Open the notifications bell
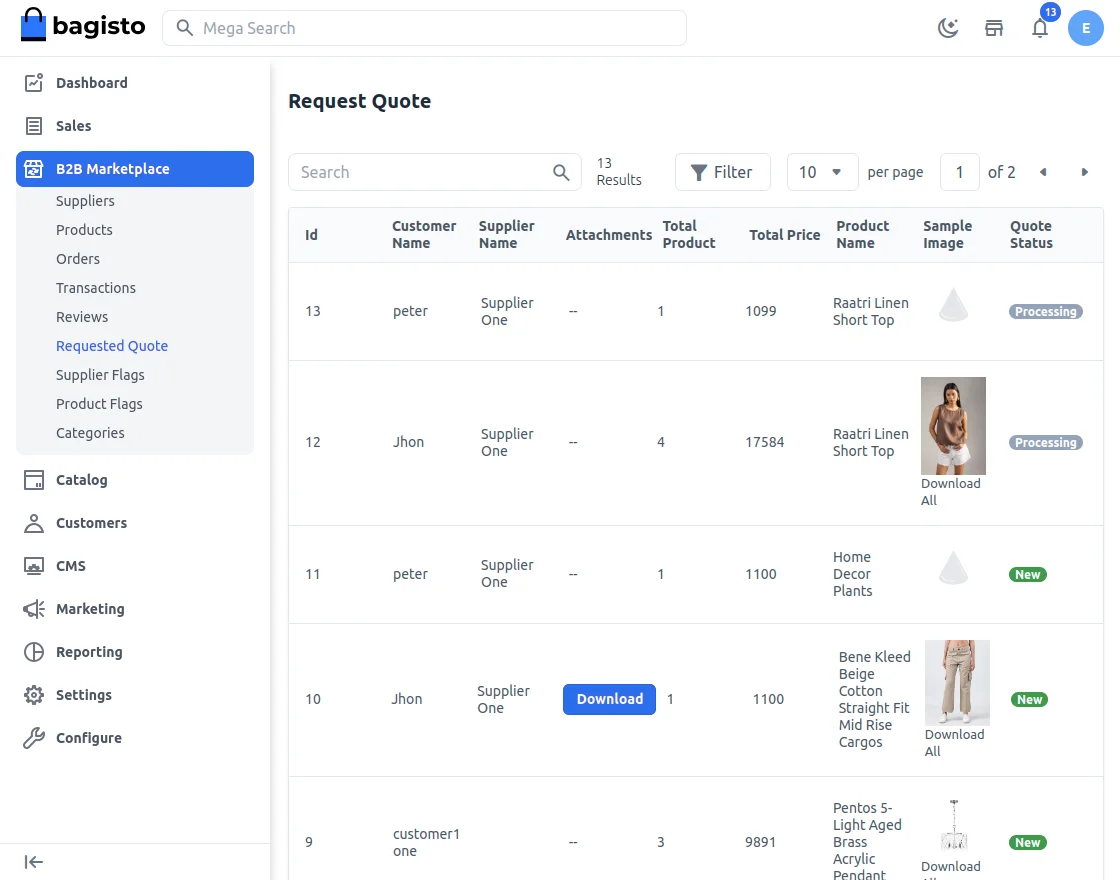The width and height of the screenshot is (1120, 880). coord(1040,28)
